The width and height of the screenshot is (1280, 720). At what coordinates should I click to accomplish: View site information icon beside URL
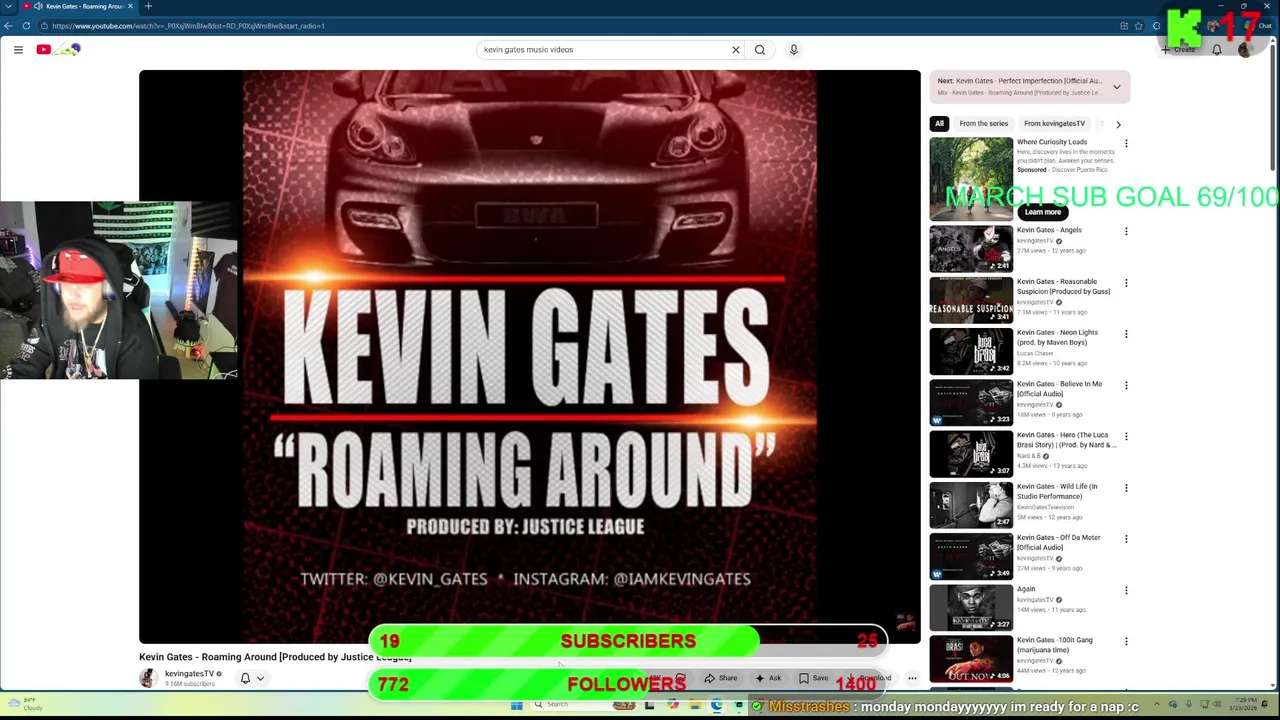click(x=44, y=26)
